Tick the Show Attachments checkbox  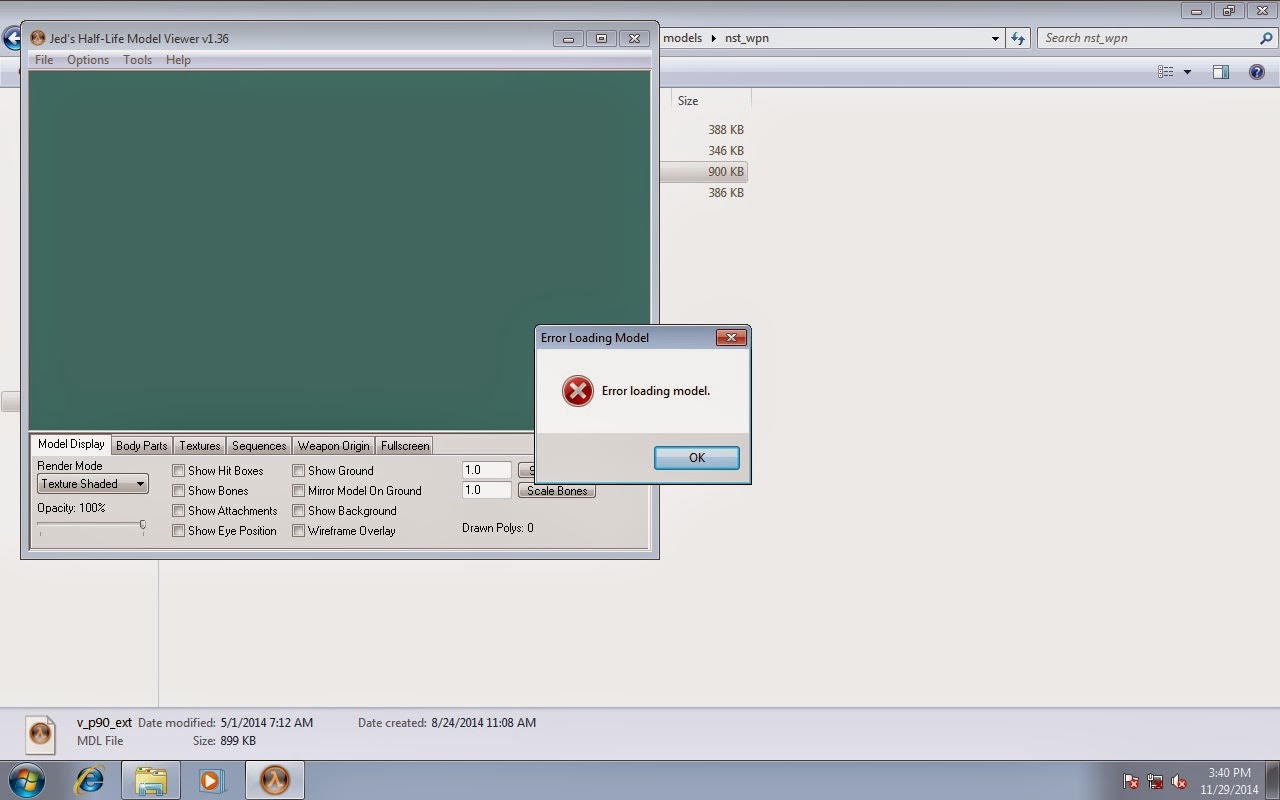[179, 511]
